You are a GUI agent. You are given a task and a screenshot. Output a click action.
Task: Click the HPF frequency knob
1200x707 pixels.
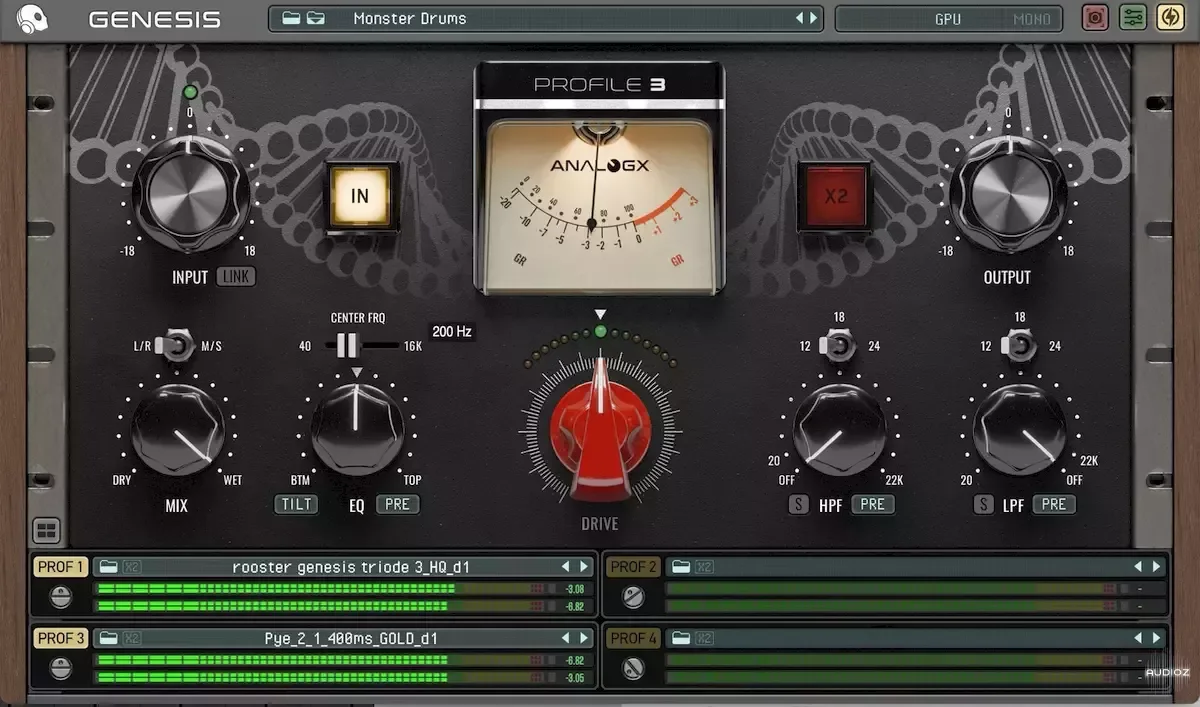839,430
